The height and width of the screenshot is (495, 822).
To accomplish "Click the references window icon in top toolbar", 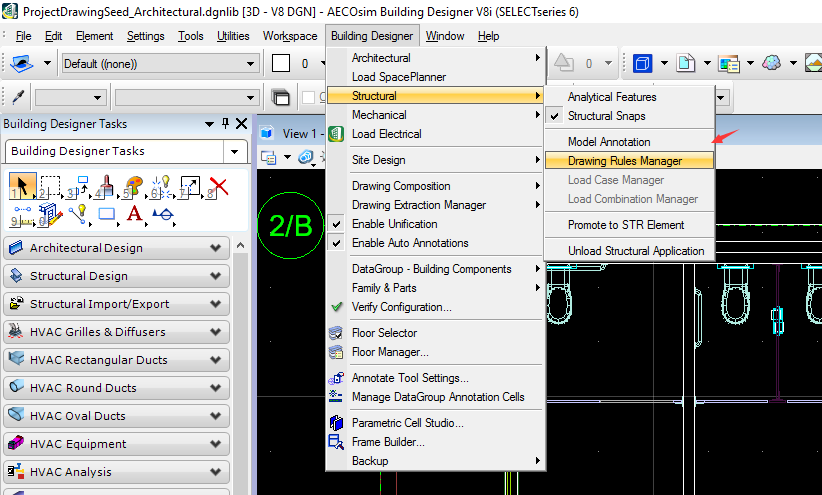I will (x=729, y=63).
